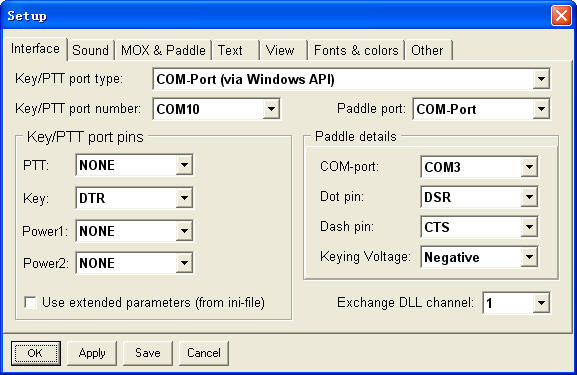Enable Use extended parameters checkbox

(30, 303)
